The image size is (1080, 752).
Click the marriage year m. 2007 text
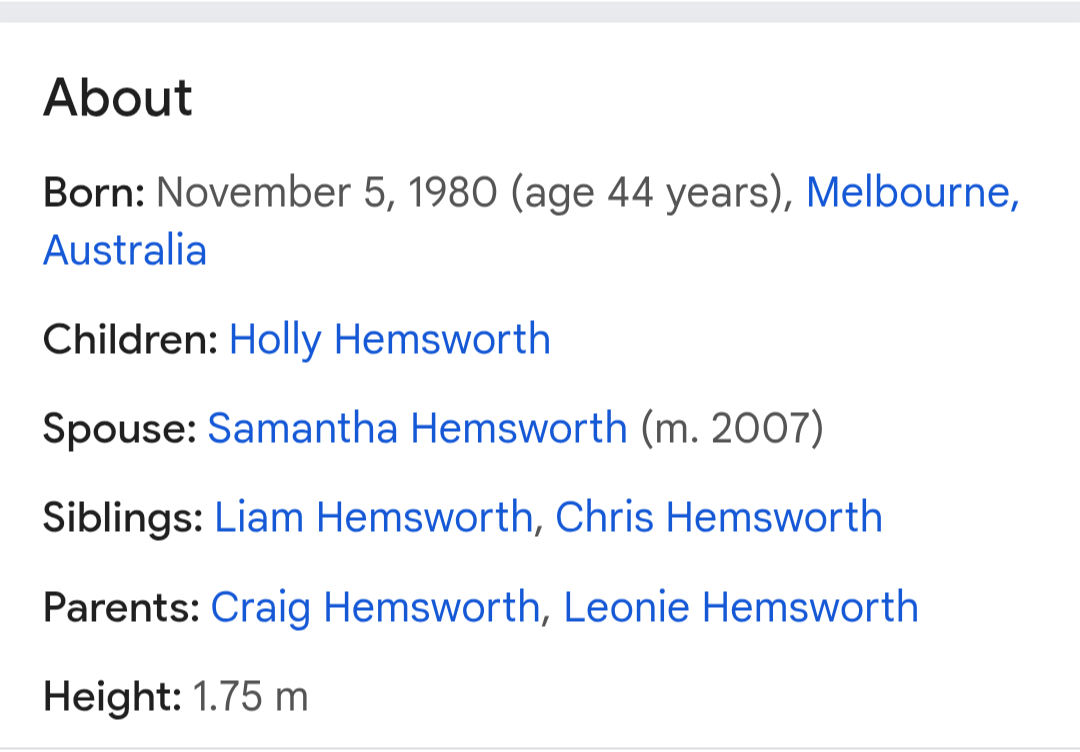pyautogui.click(x=732, y=429)
